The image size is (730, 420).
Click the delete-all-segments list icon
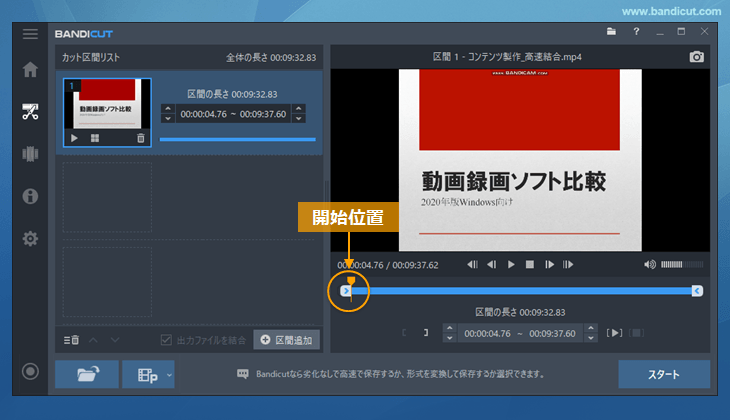pyautogui.click(x=71, y=340)
